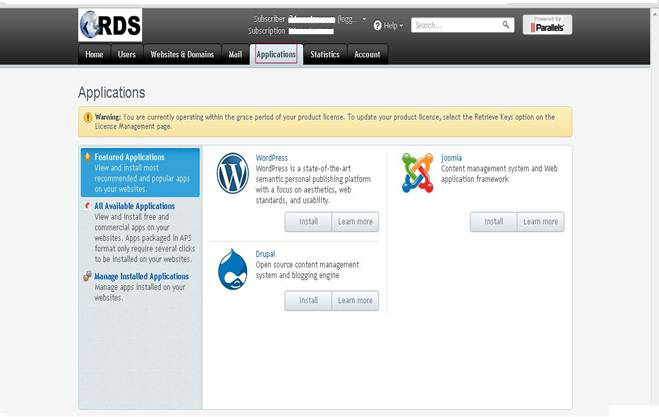
Task: Open the WordPress title link
Action: tap(272, 158)
